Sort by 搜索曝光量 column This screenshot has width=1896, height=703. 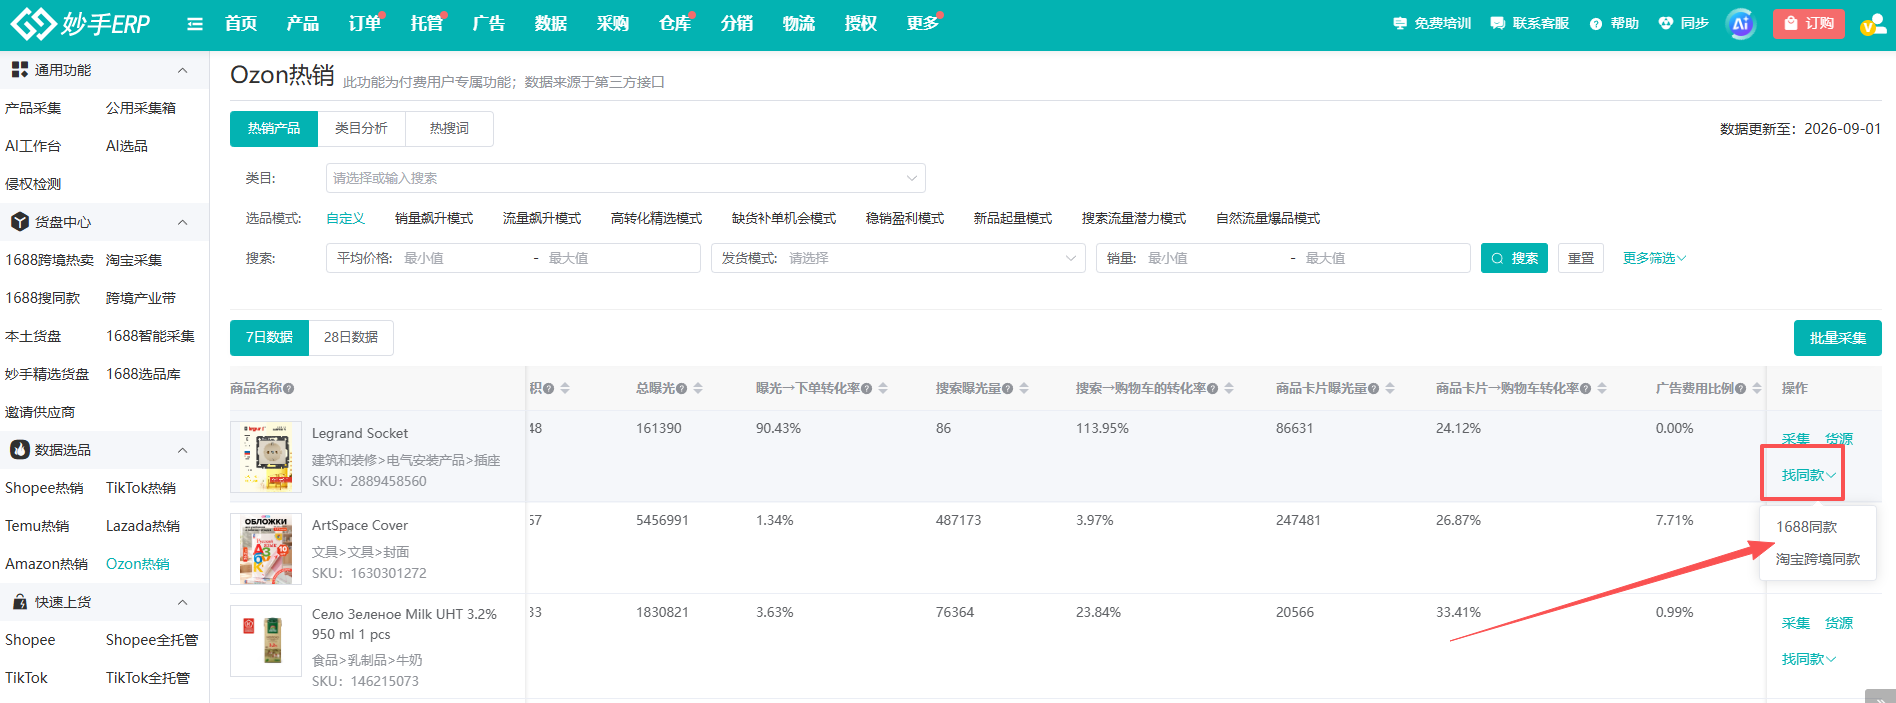pyautogui.click(x=1024, y=388)
